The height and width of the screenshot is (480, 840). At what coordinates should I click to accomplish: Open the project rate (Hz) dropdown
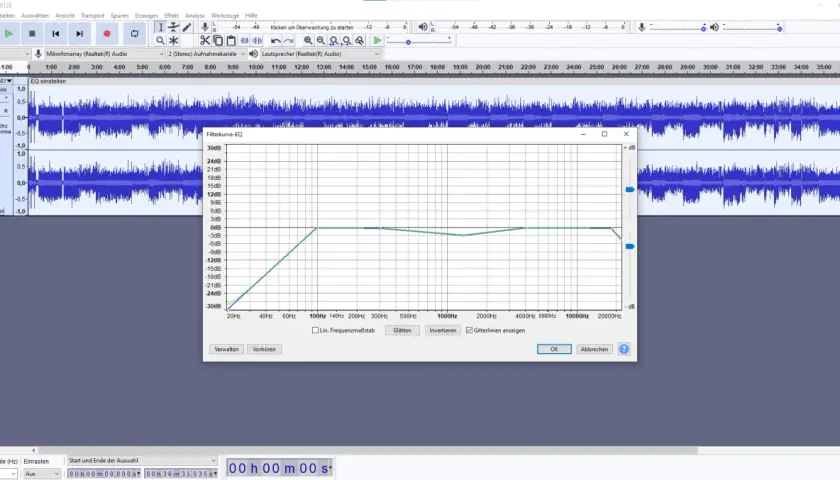click(9, 474)
